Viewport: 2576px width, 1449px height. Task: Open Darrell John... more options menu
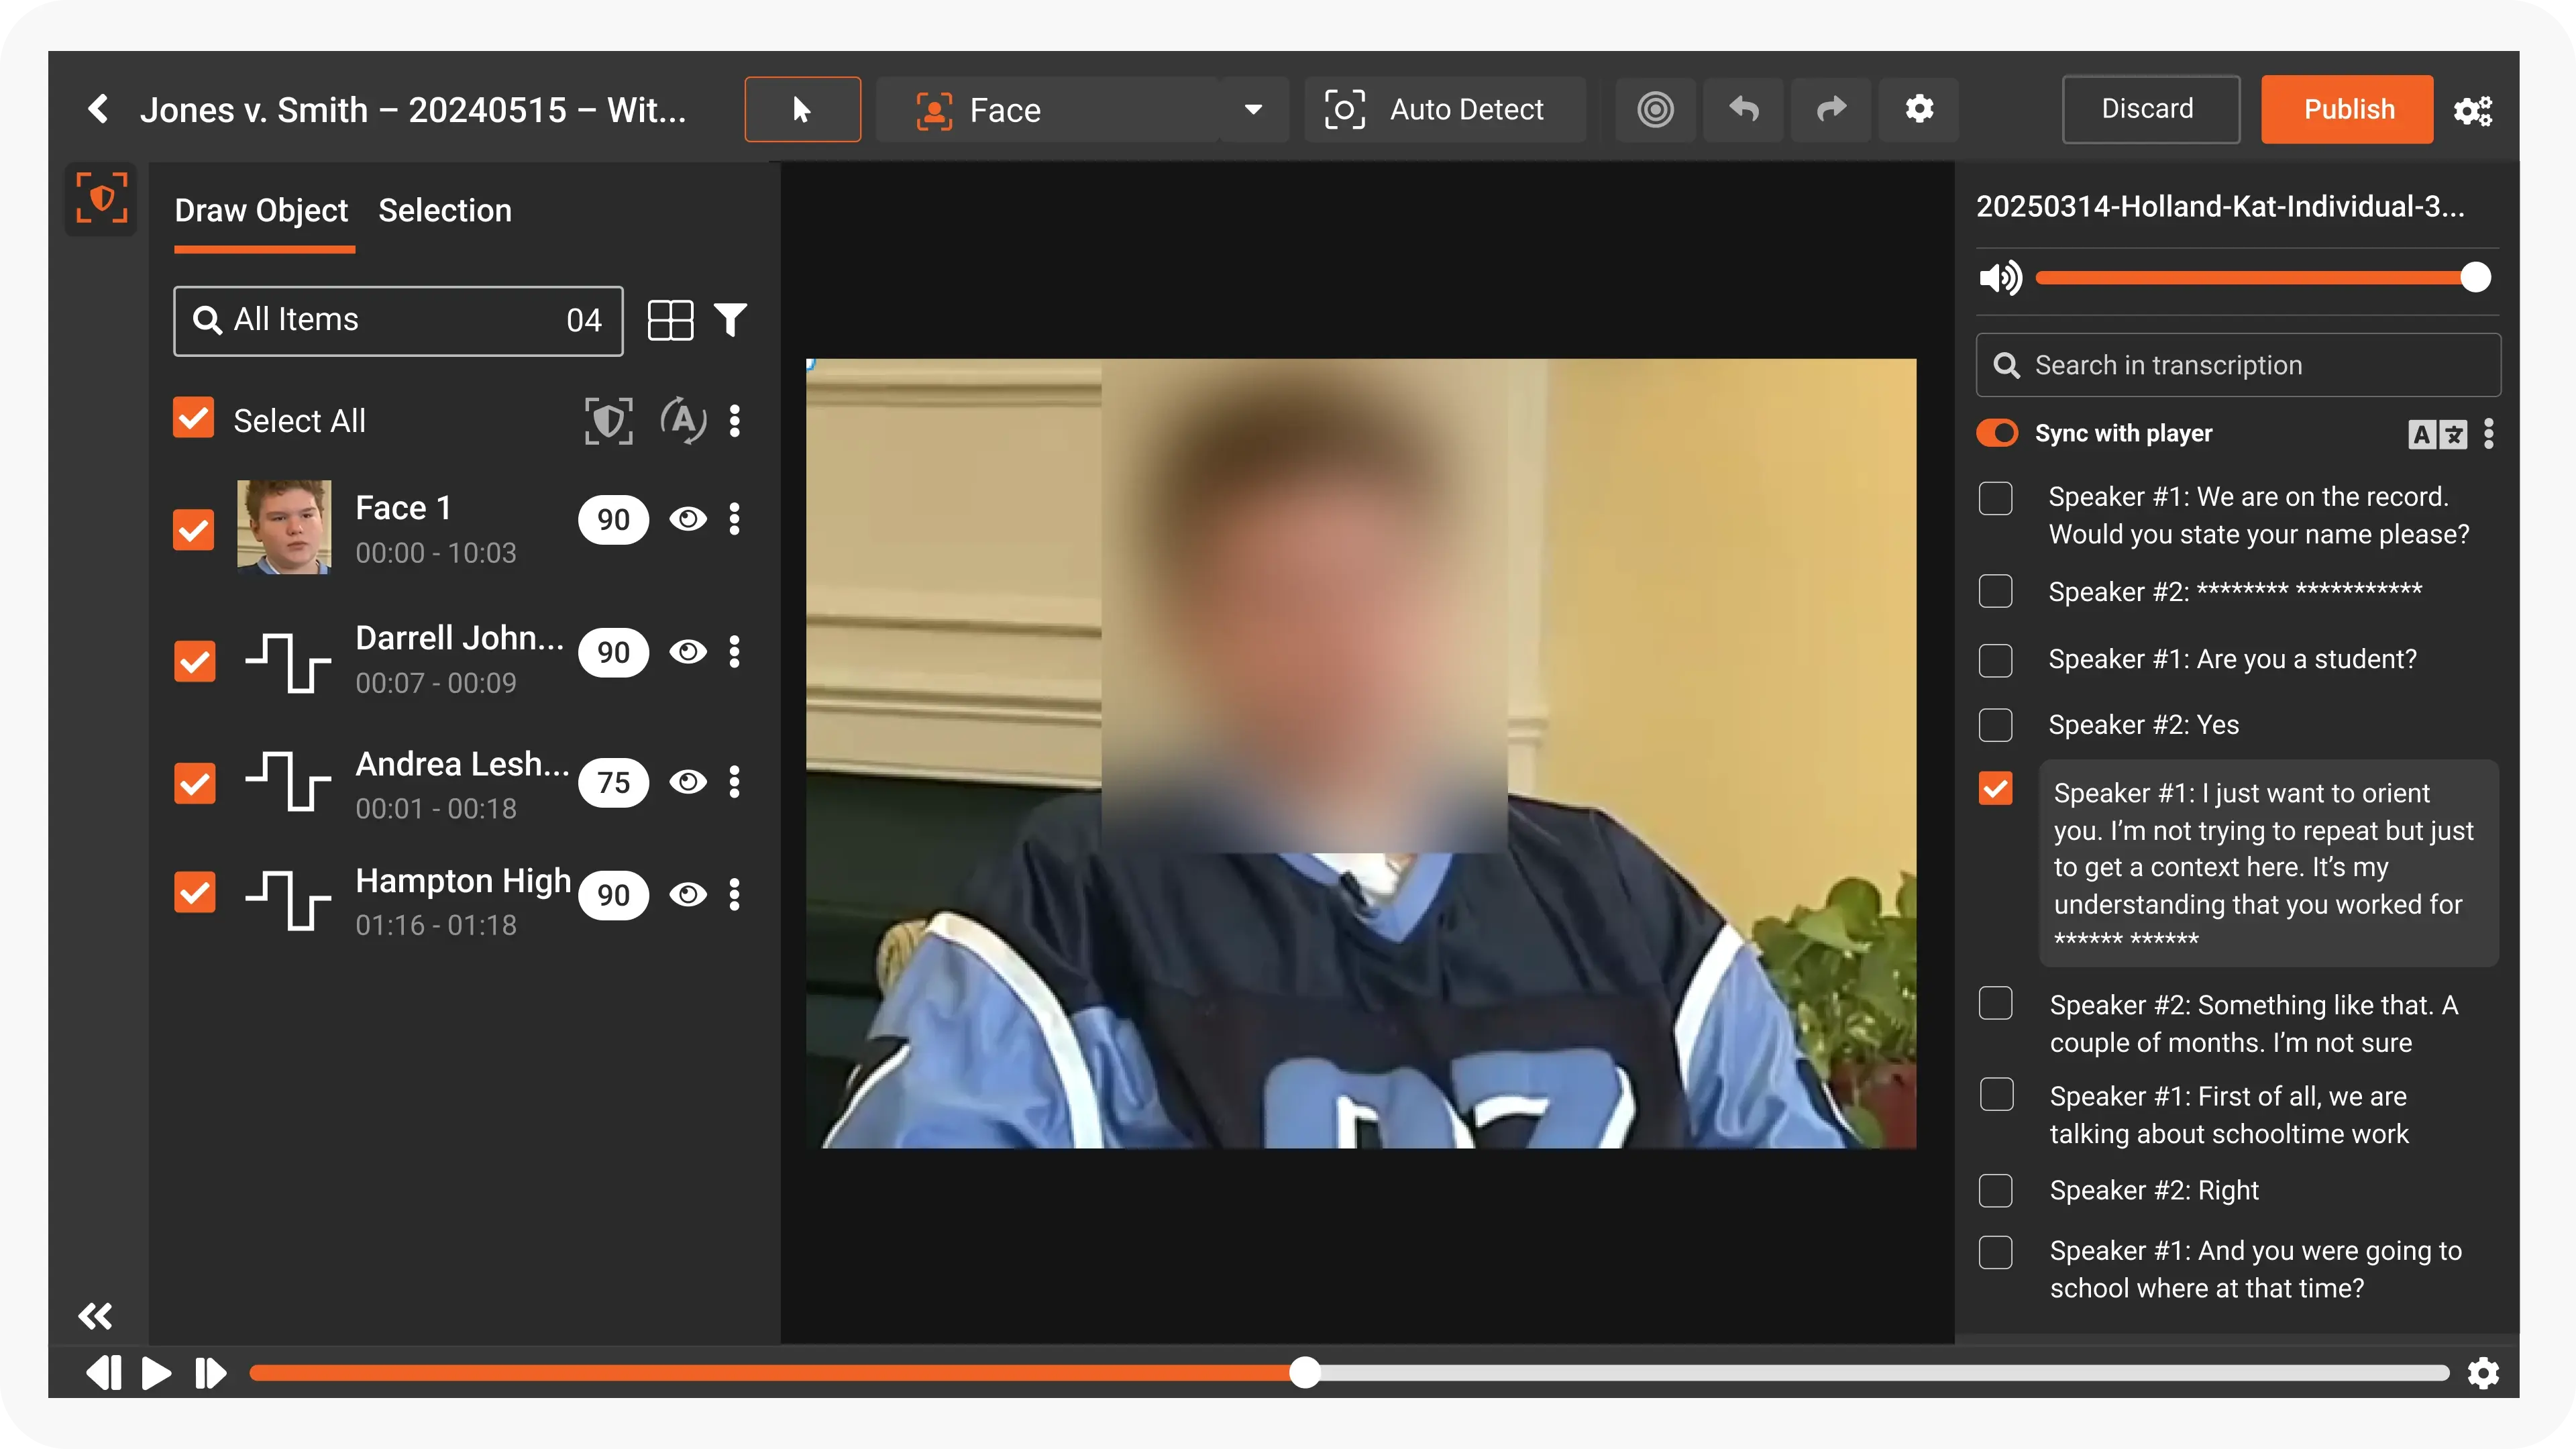point(735,652)
